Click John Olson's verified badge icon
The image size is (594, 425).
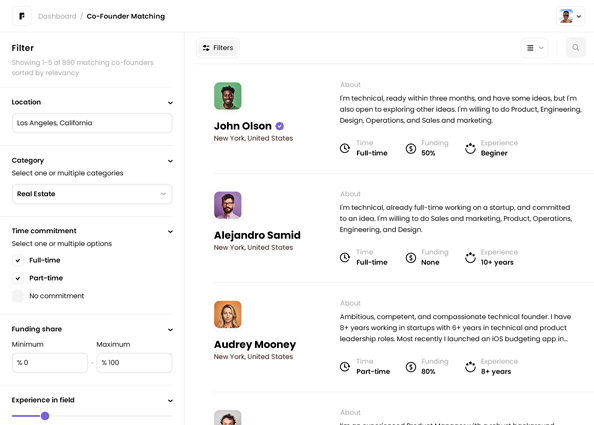click(280, 126)
